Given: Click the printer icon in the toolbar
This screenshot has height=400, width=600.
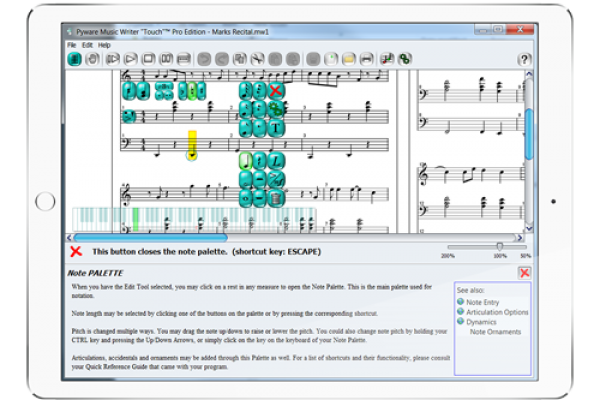Looking at the screenshot, I should pyautogui.click(x=368, y=60).
